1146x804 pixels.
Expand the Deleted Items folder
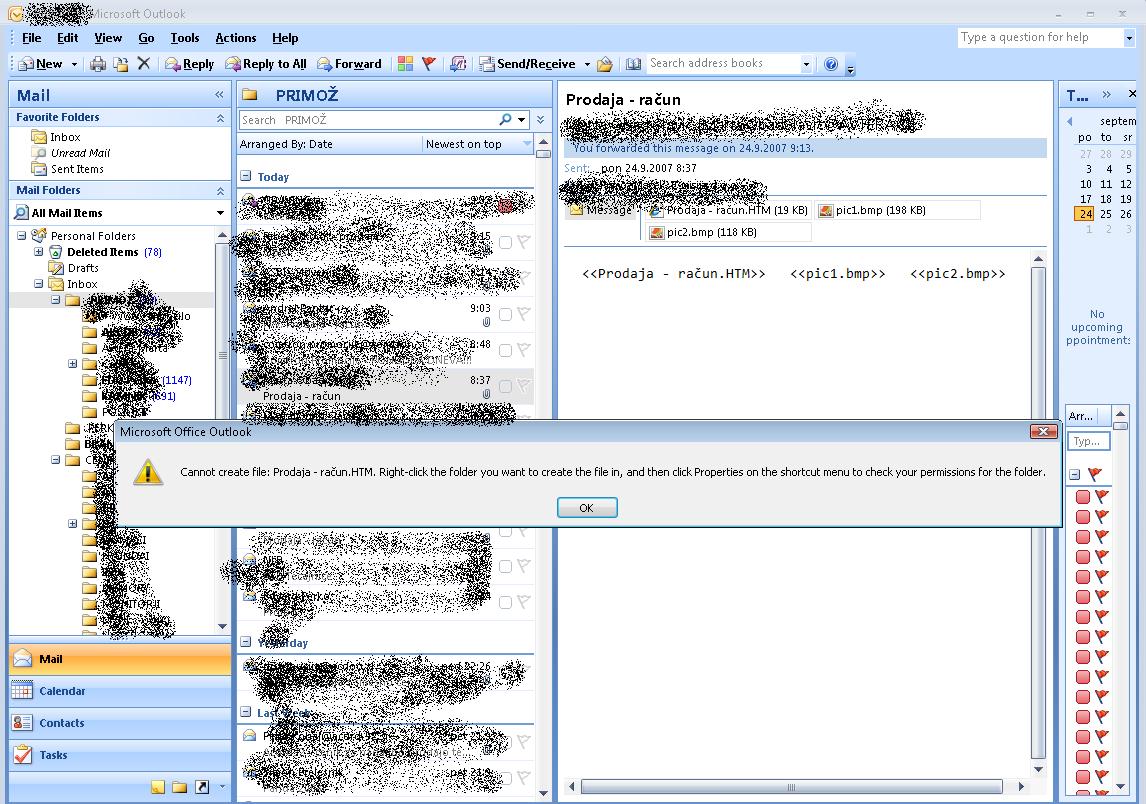click(x=39, y=251)
